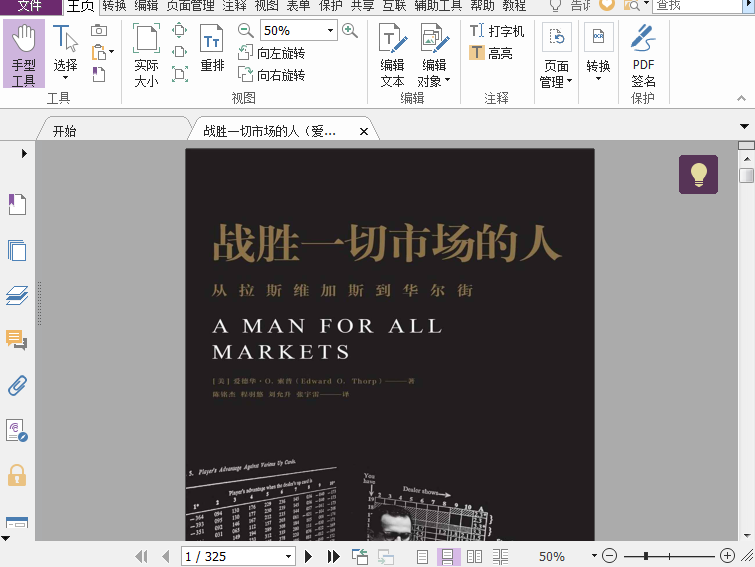Set view to Actual Size (实际大小)

pos(146,54)
